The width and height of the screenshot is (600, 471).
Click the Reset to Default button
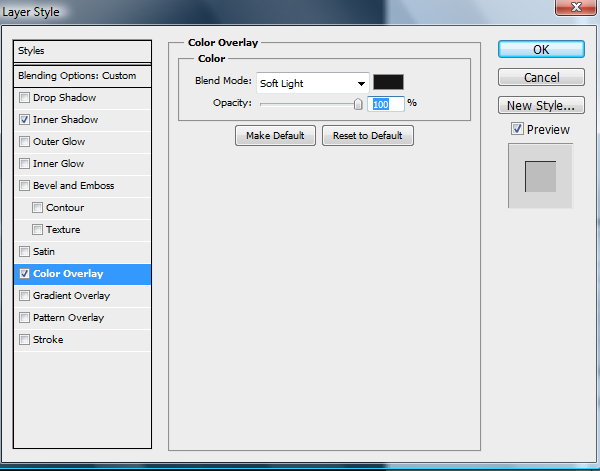coord(368,135)
